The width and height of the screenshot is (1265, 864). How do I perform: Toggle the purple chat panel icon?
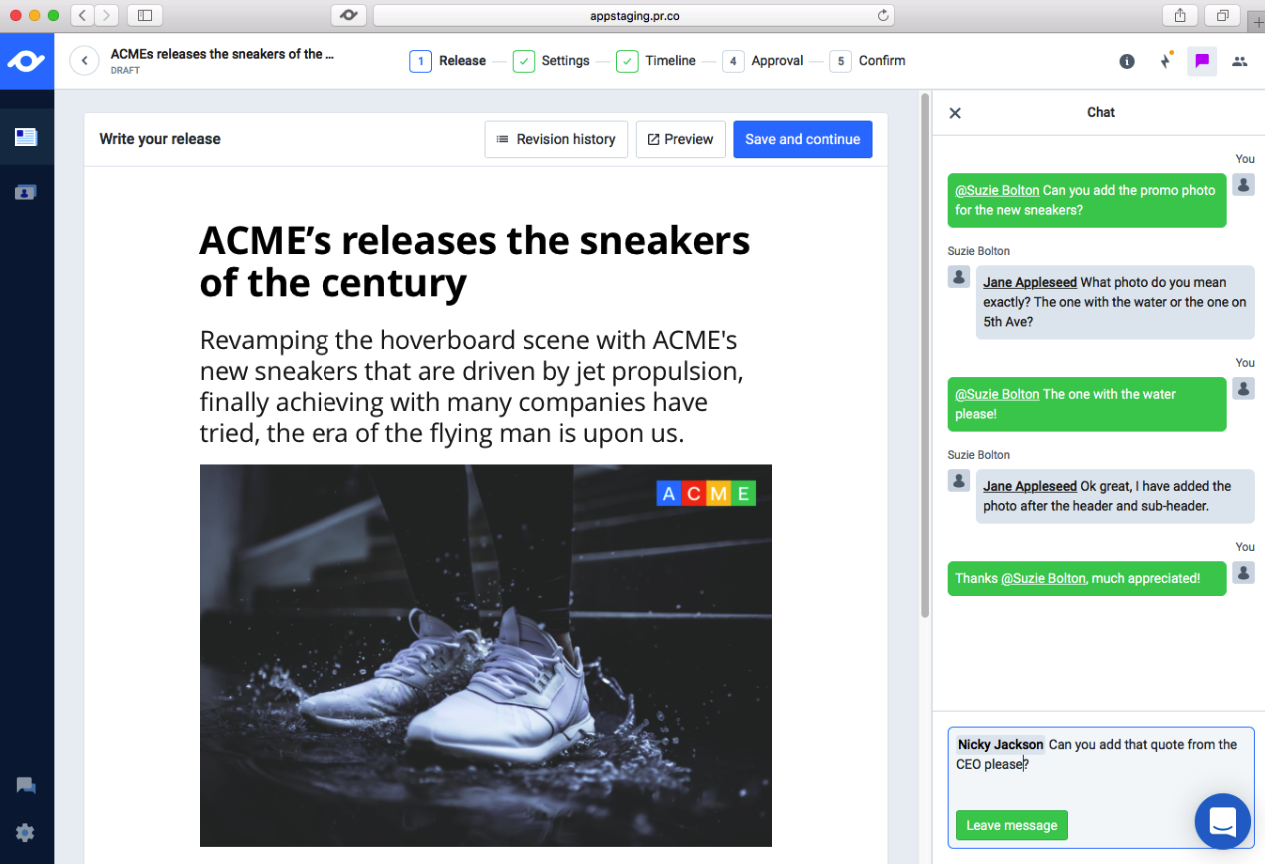(1202, 61)
